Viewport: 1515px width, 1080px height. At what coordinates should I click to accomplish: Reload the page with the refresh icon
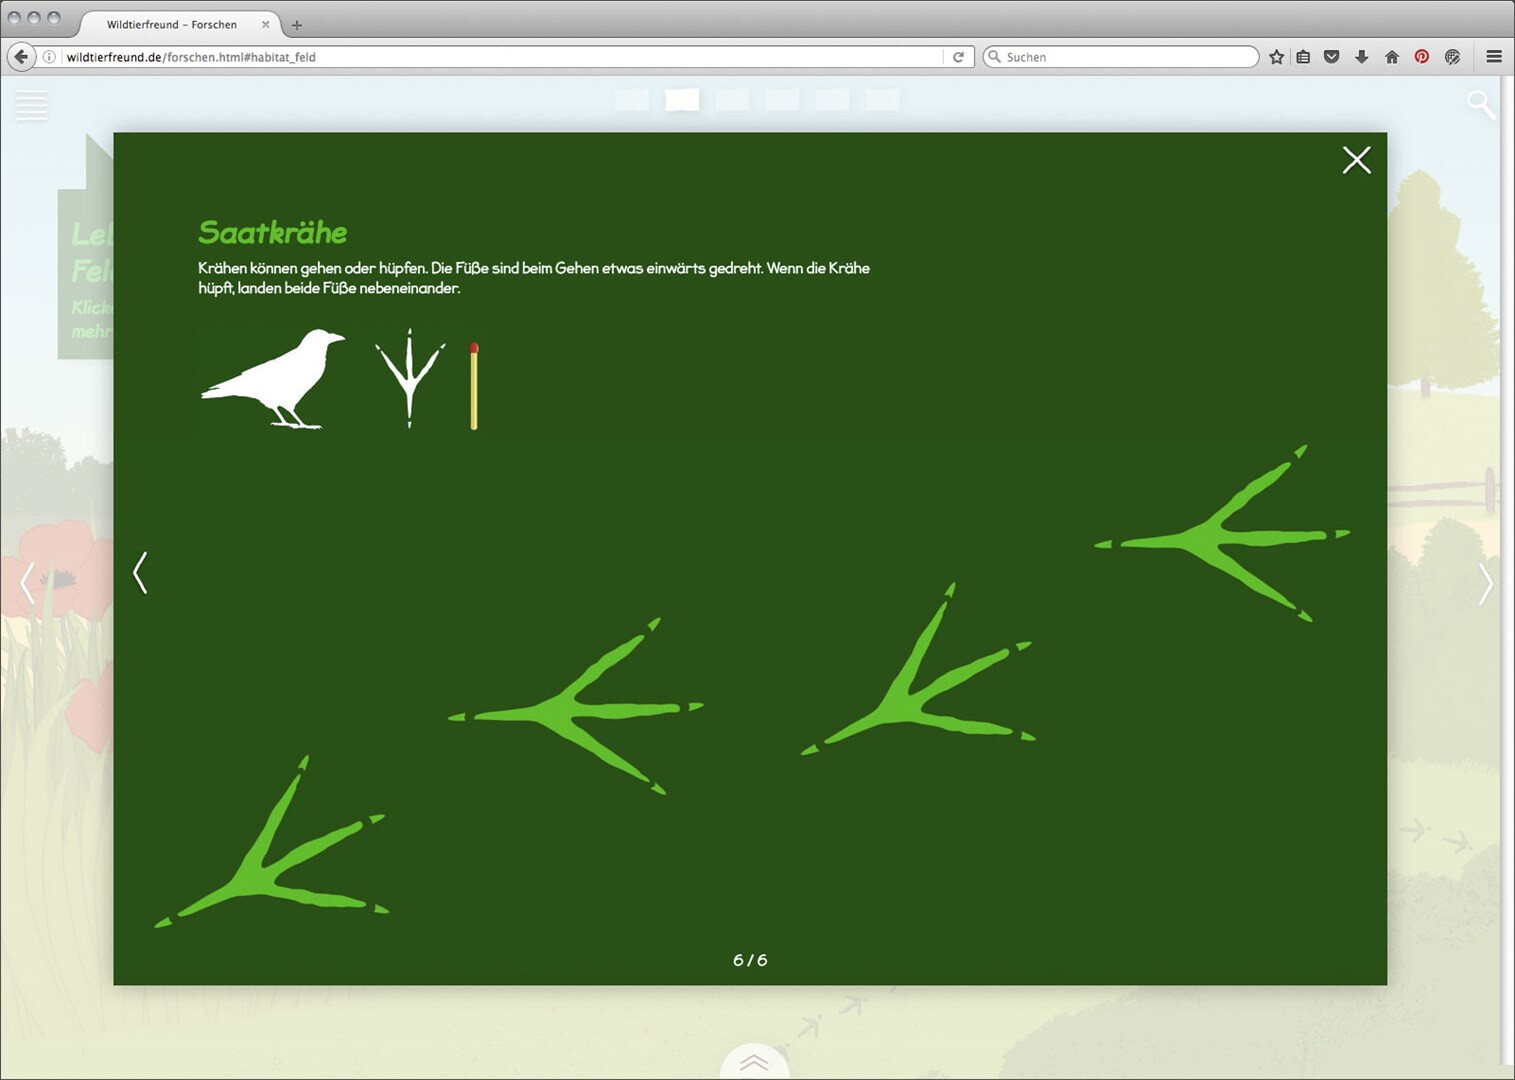click(958, 57)
